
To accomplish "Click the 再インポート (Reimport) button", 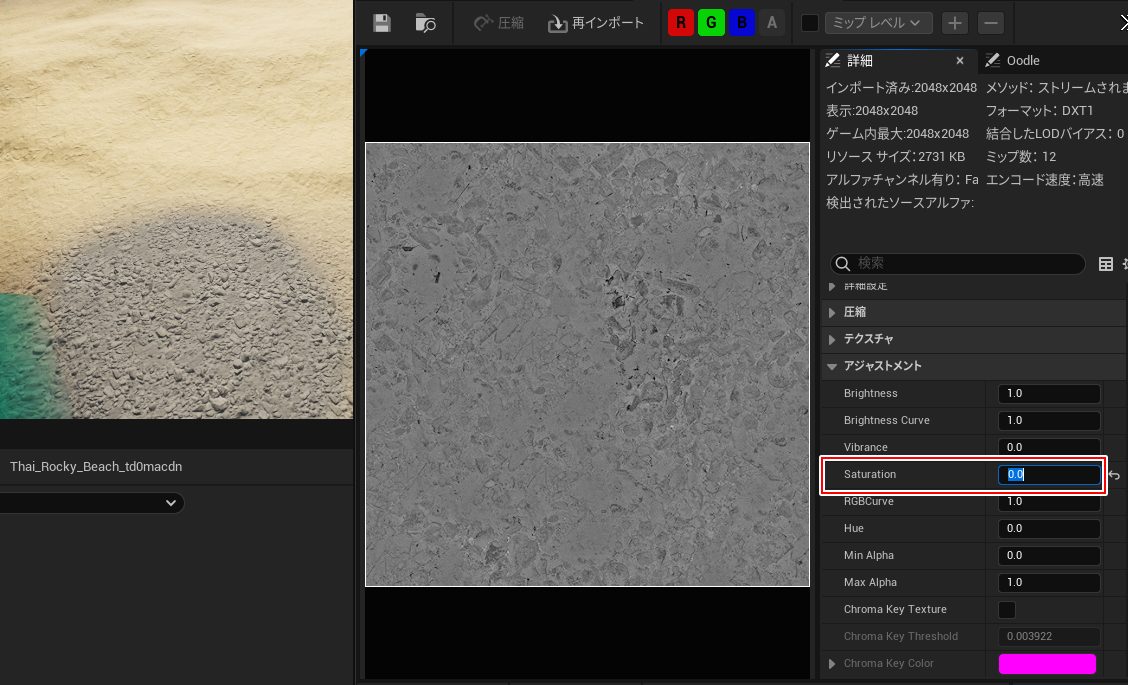I will pyautogui.click(x=595, y=23).
